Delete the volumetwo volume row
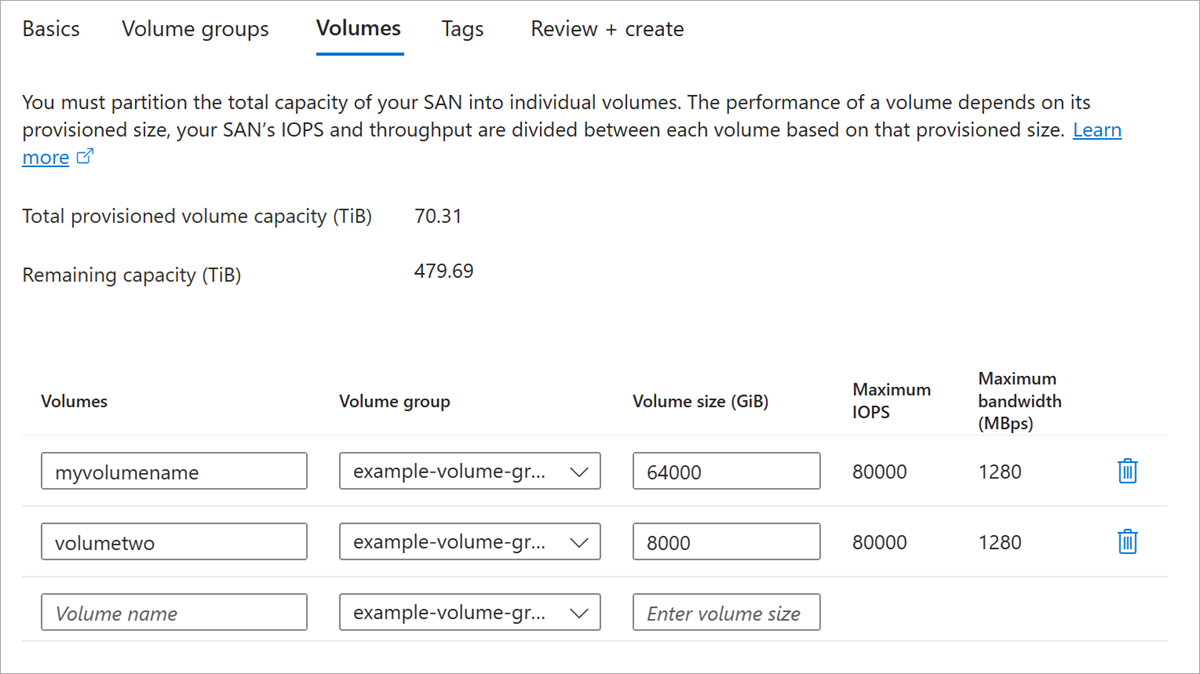 click(x=1127, y=542)
